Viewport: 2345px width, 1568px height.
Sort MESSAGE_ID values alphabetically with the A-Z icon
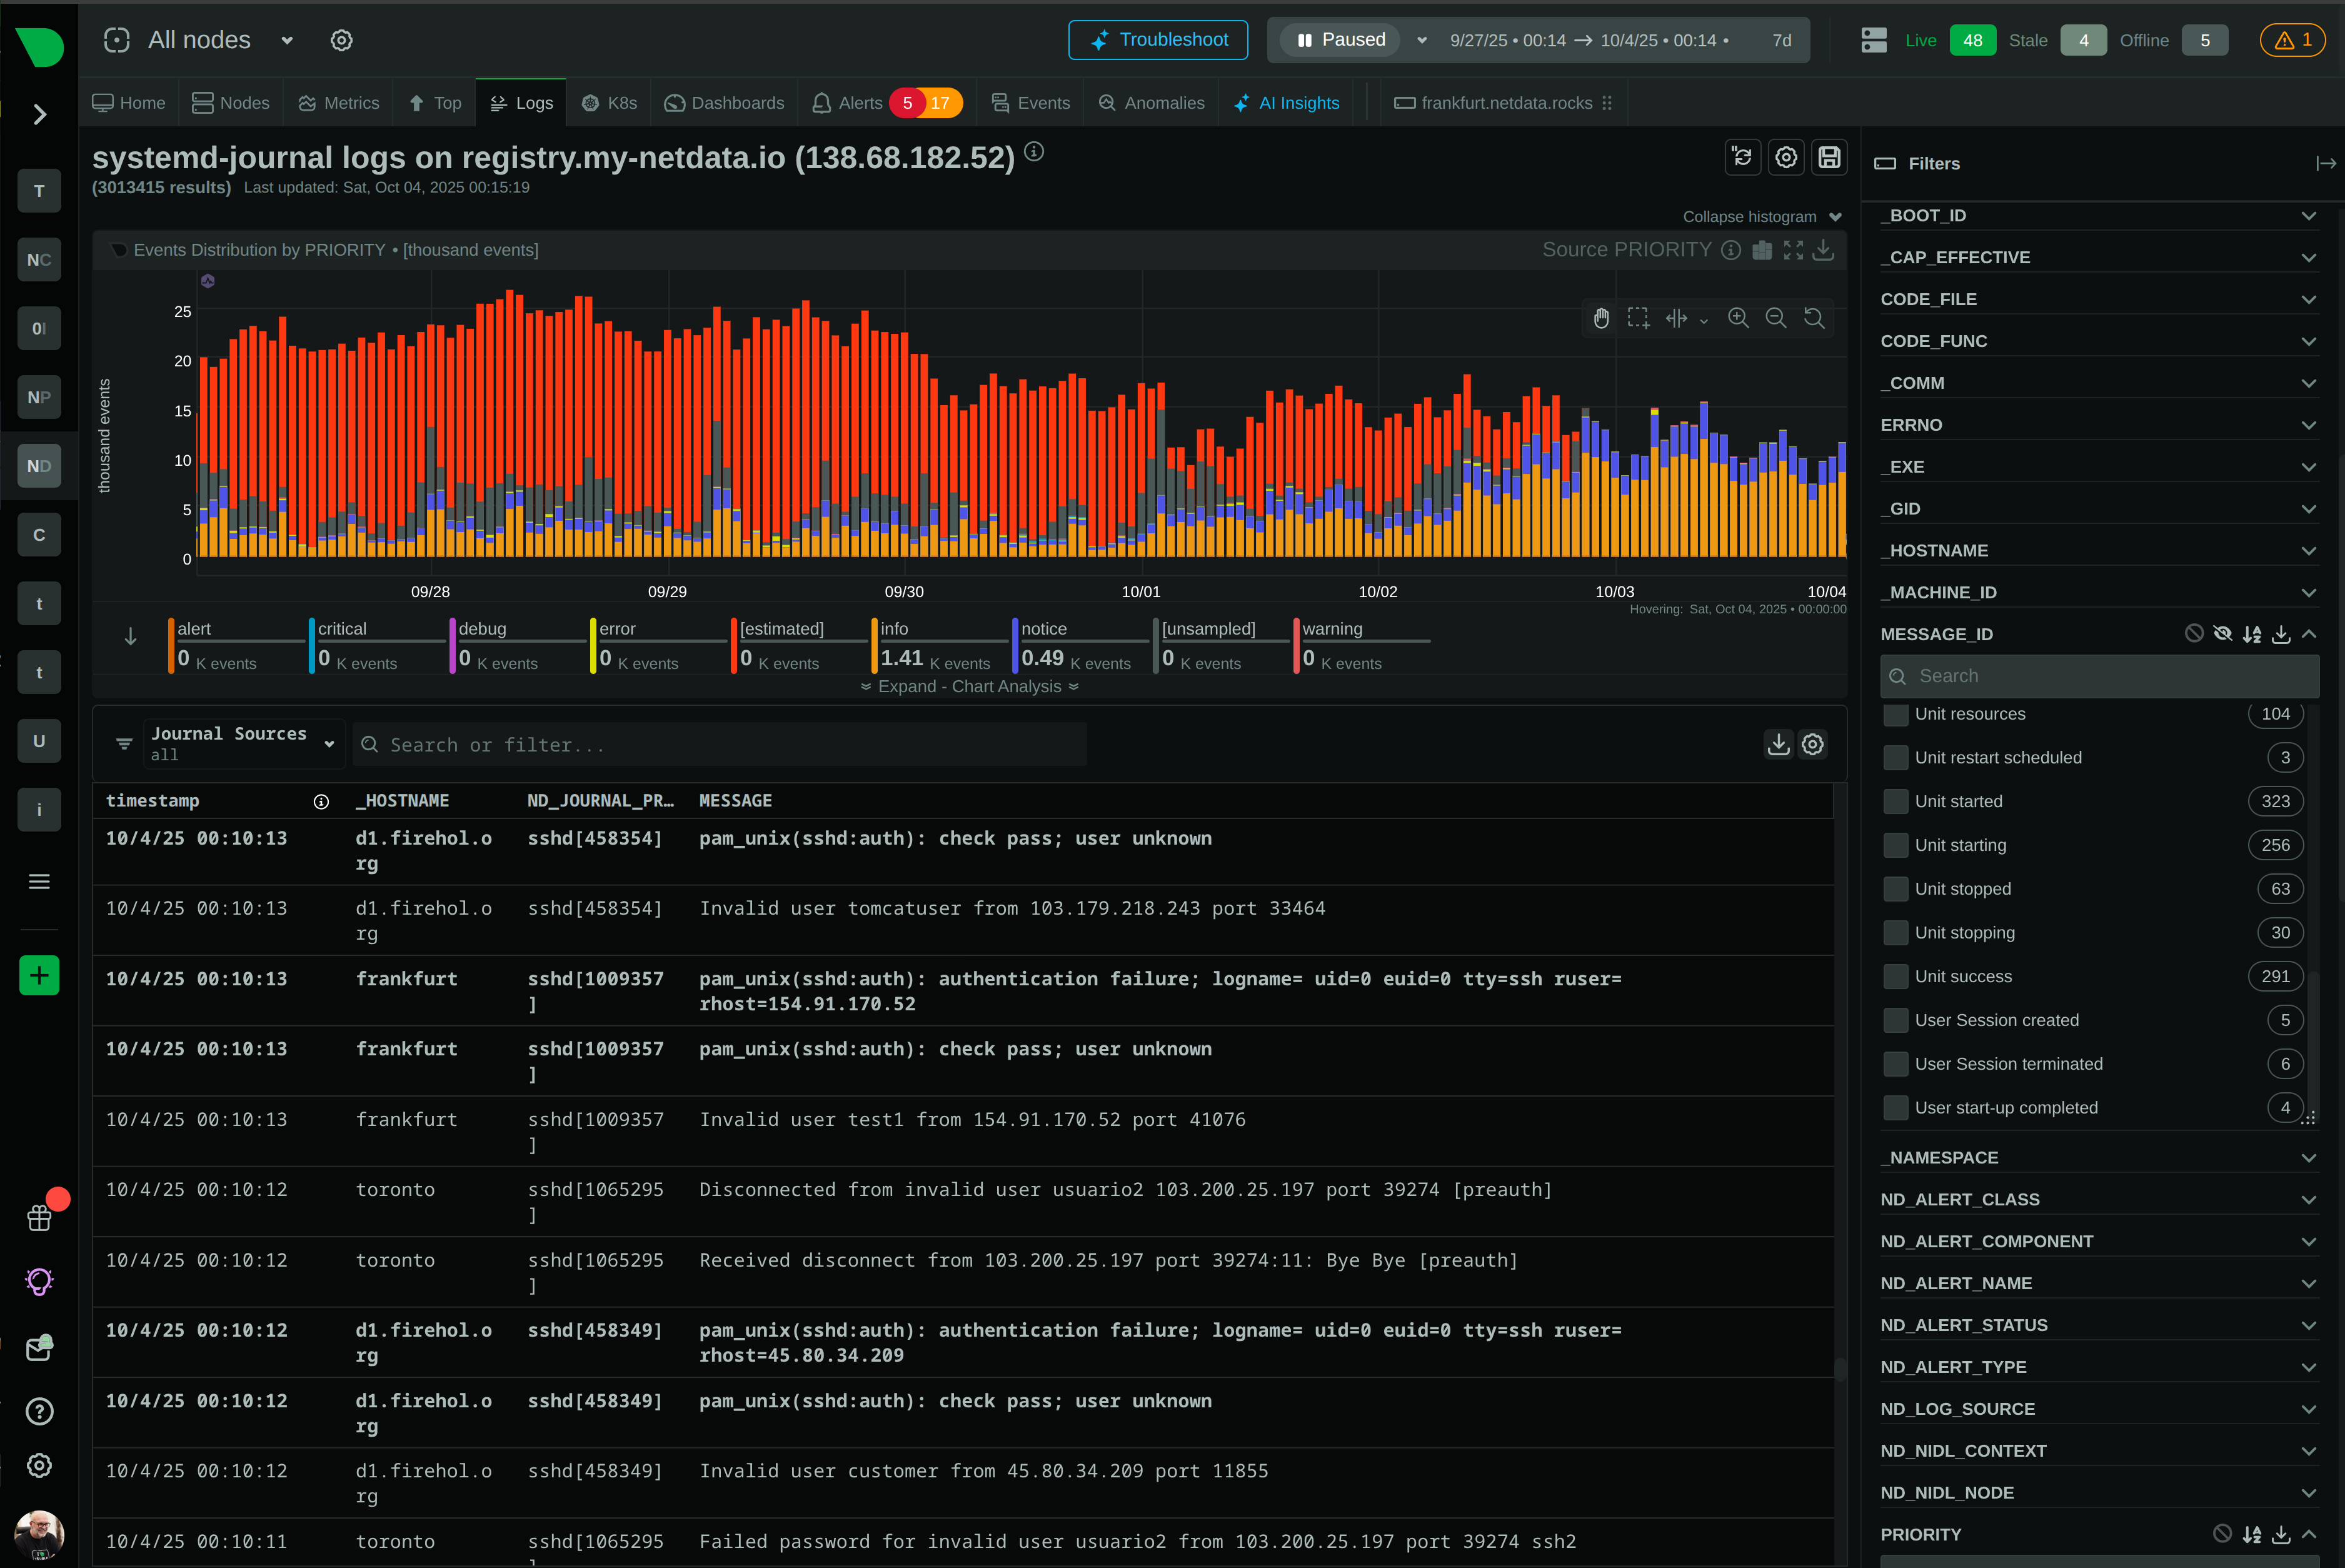click(2253, 633)
